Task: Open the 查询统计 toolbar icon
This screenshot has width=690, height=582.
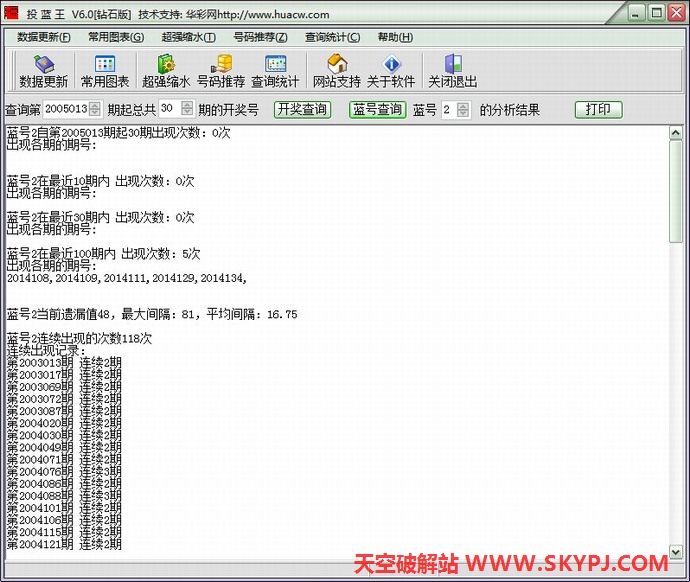Action: pyautogui.click(x=275, y=65)
